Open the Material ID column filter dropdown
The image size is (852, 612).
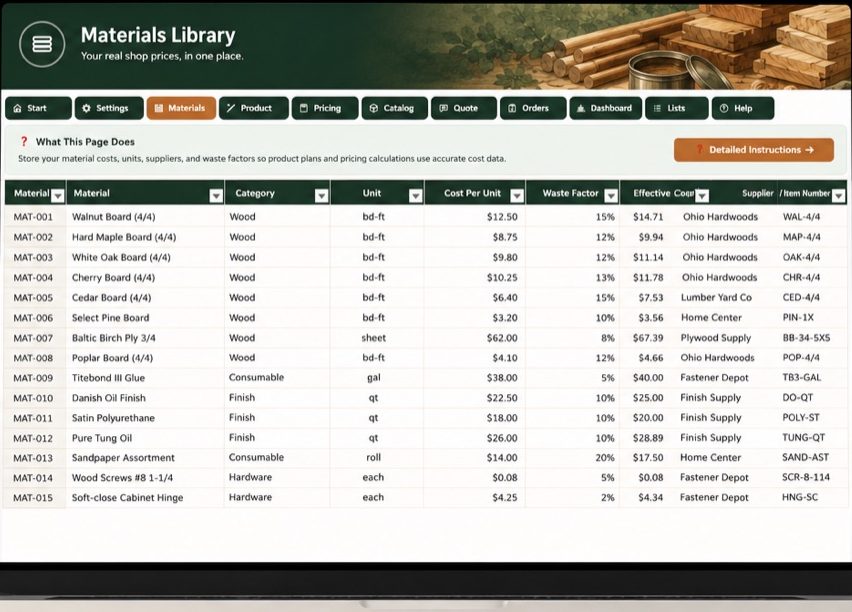pyautogui.click(x=58, y=196)
